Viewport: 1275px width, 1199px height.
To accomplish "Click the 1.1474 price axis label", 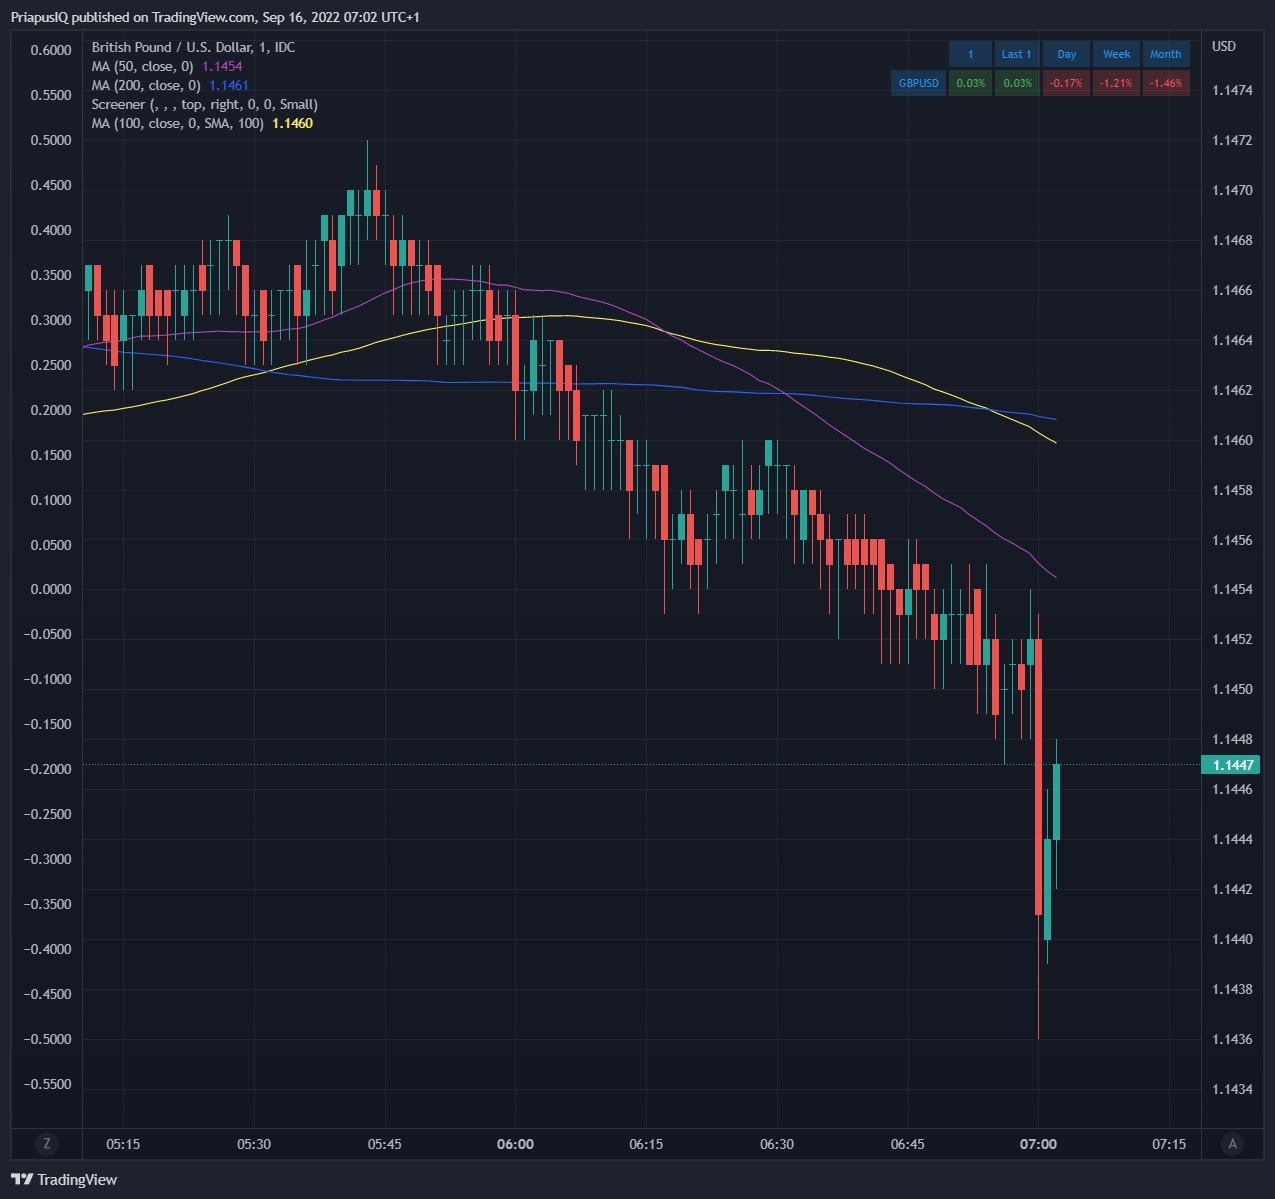I will [1232, 90].
